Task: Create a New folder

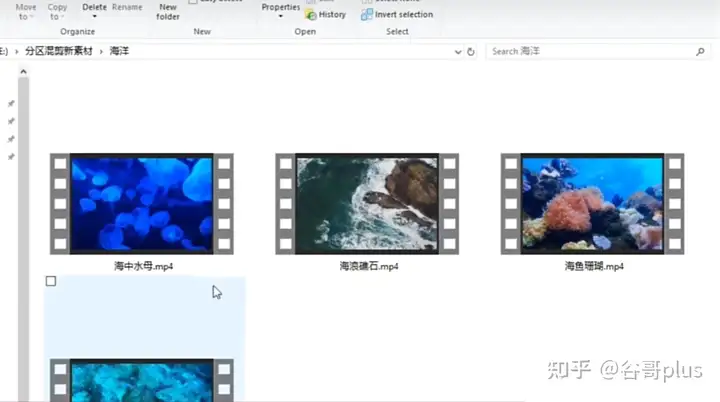Action: click(x=168, y=12)
